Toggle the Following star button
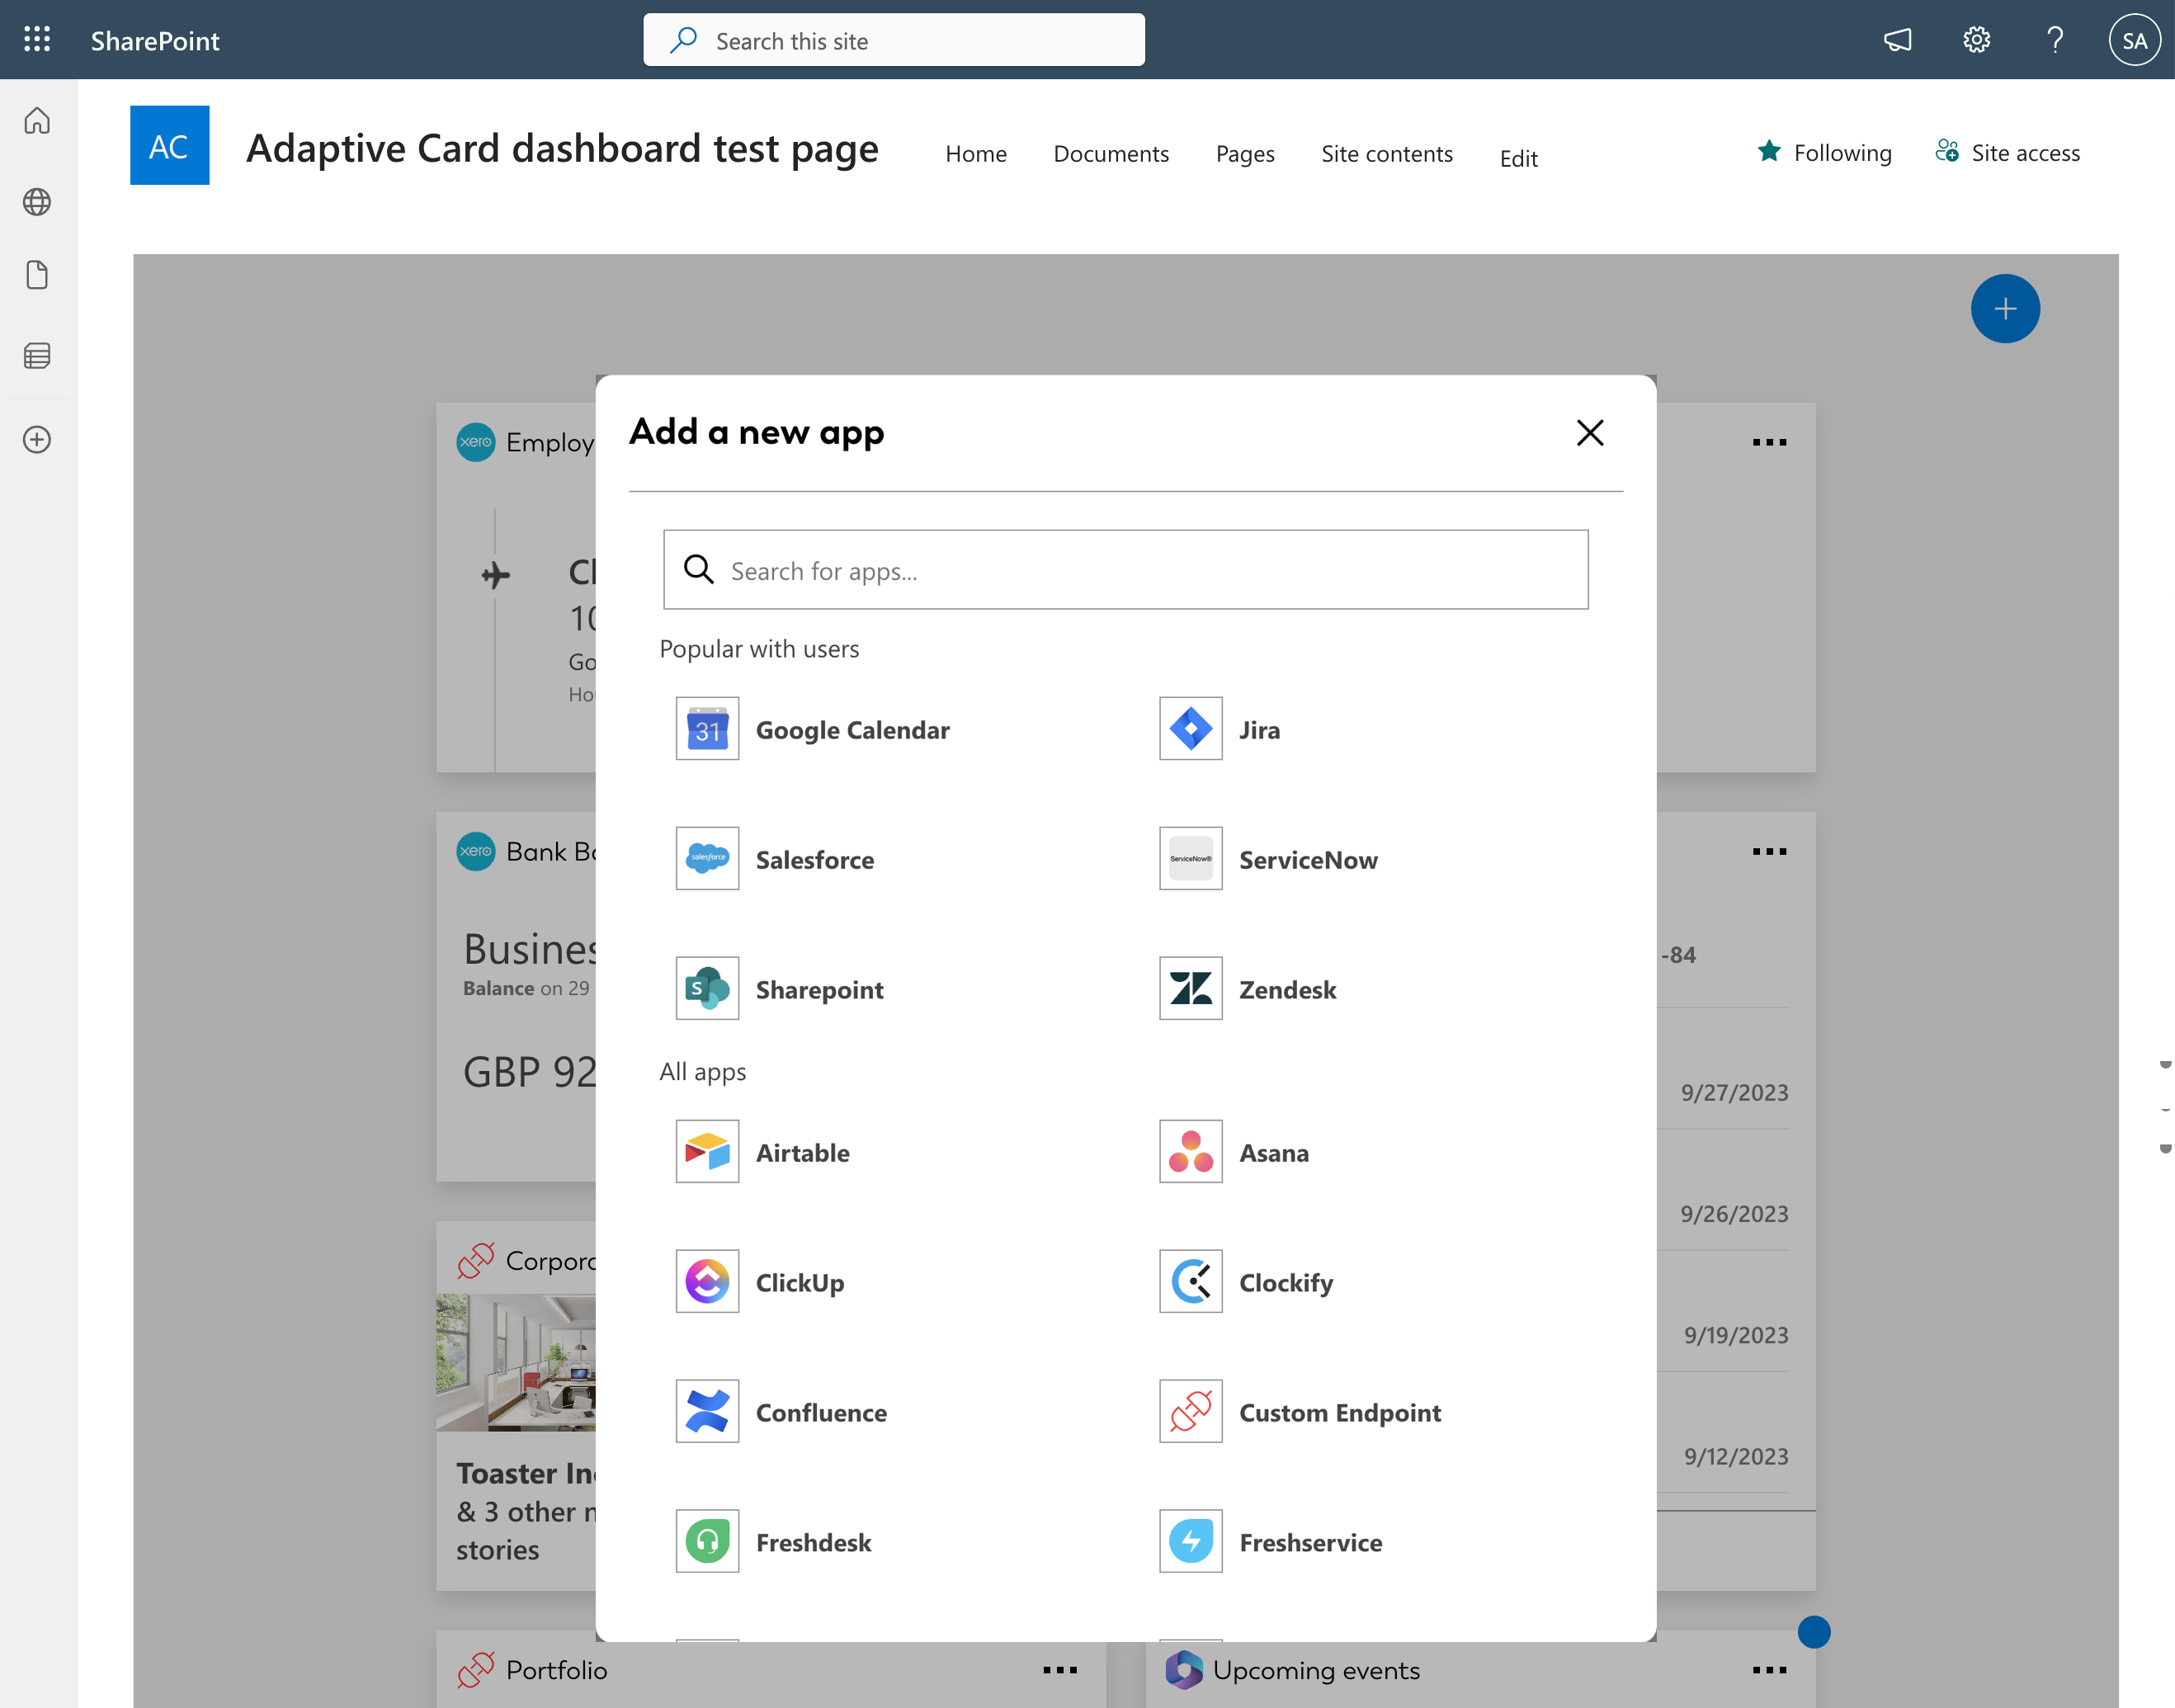The width and height of the screenshot is (2175, 1708). (x=1824, y=153)
